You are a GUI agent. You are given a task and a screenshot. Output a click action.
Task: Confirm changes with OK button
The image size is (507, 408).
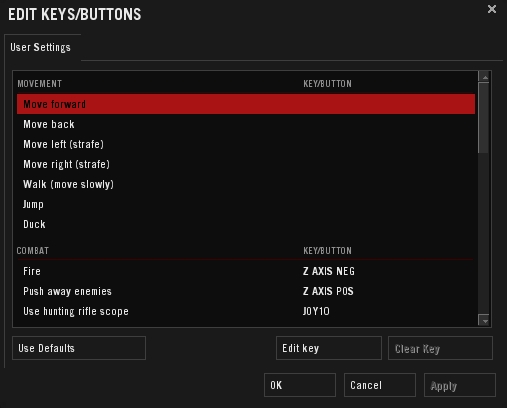point(300,385)
